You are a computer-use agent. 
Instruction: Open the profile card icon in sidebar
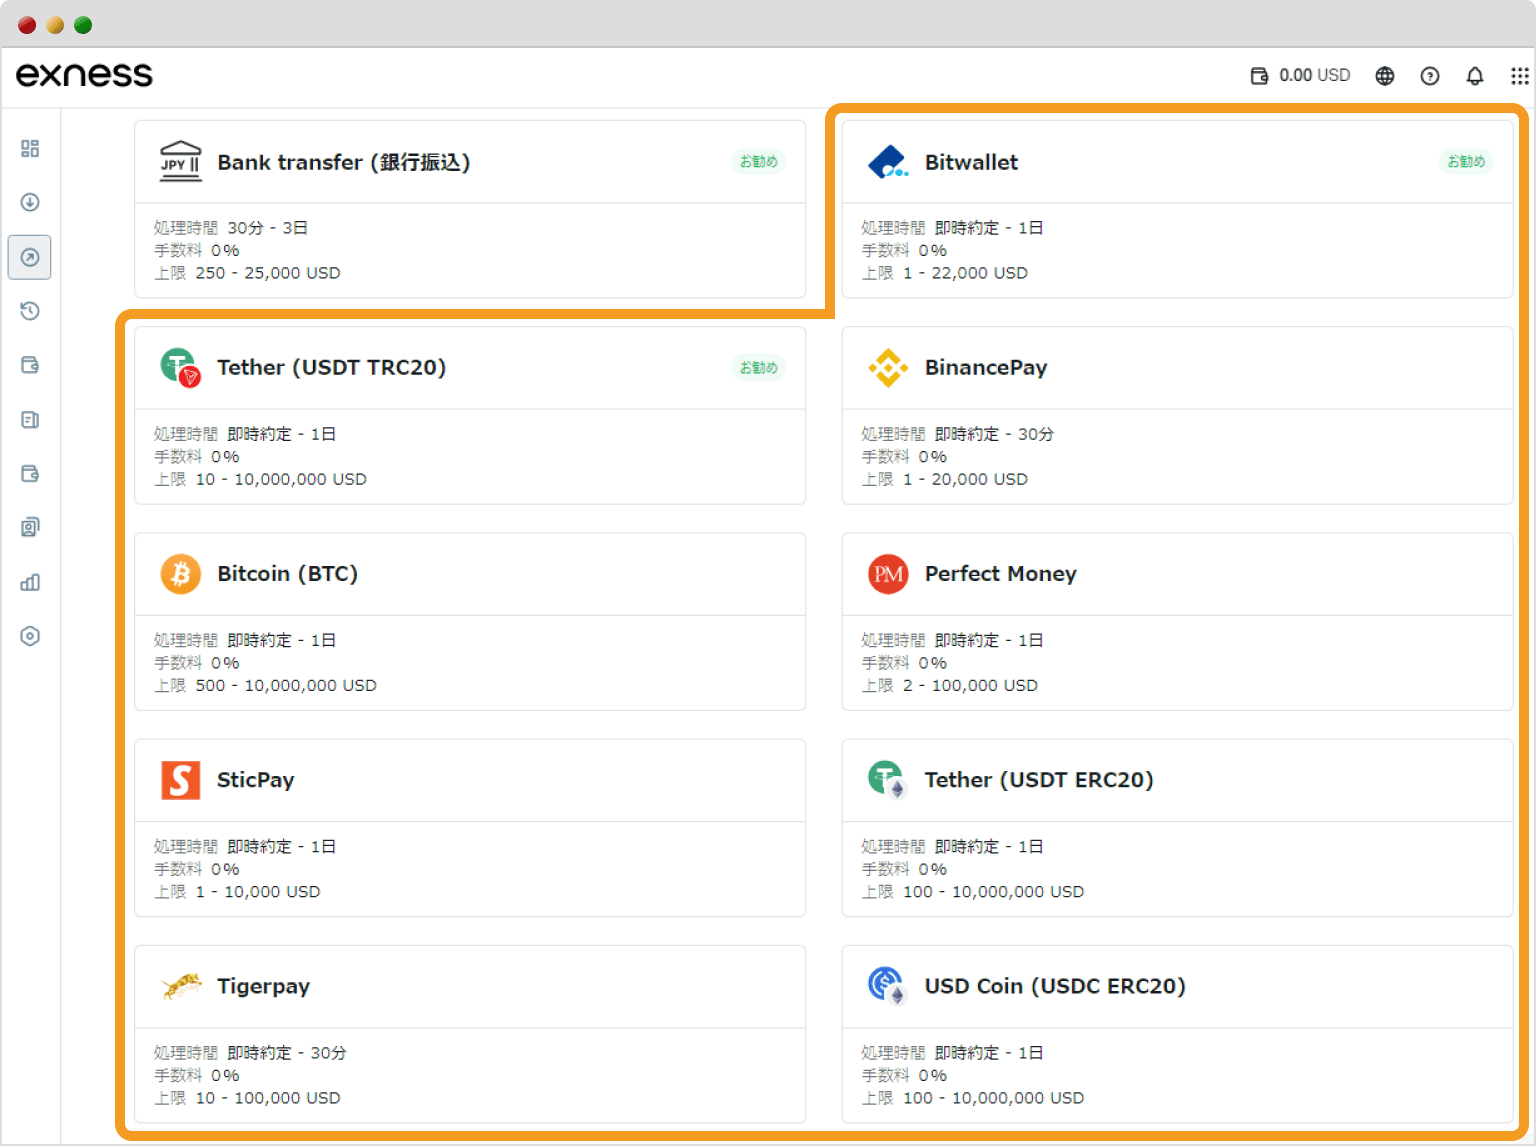[x=30, y=527]
